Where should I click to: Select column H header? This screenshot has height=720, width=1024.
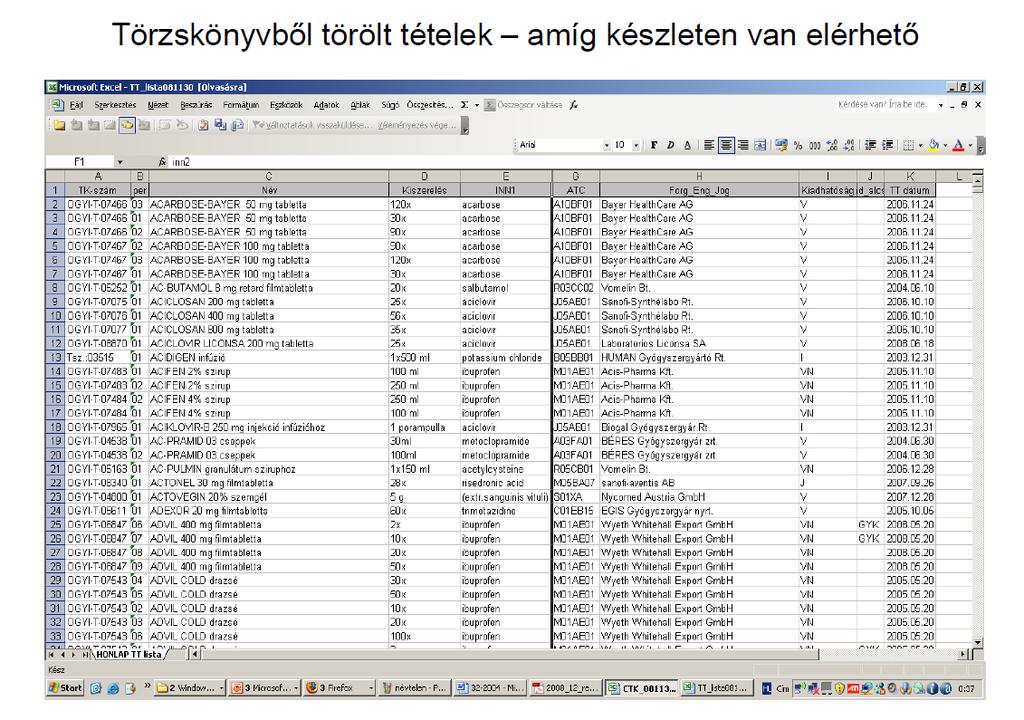click(699, 176)
